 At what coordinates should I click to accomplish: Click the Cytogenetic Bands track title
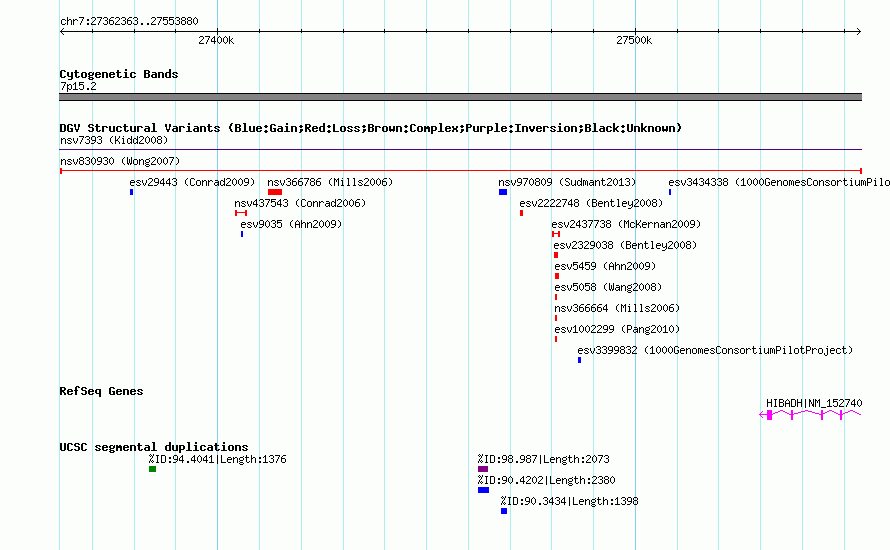pos(119,74)
